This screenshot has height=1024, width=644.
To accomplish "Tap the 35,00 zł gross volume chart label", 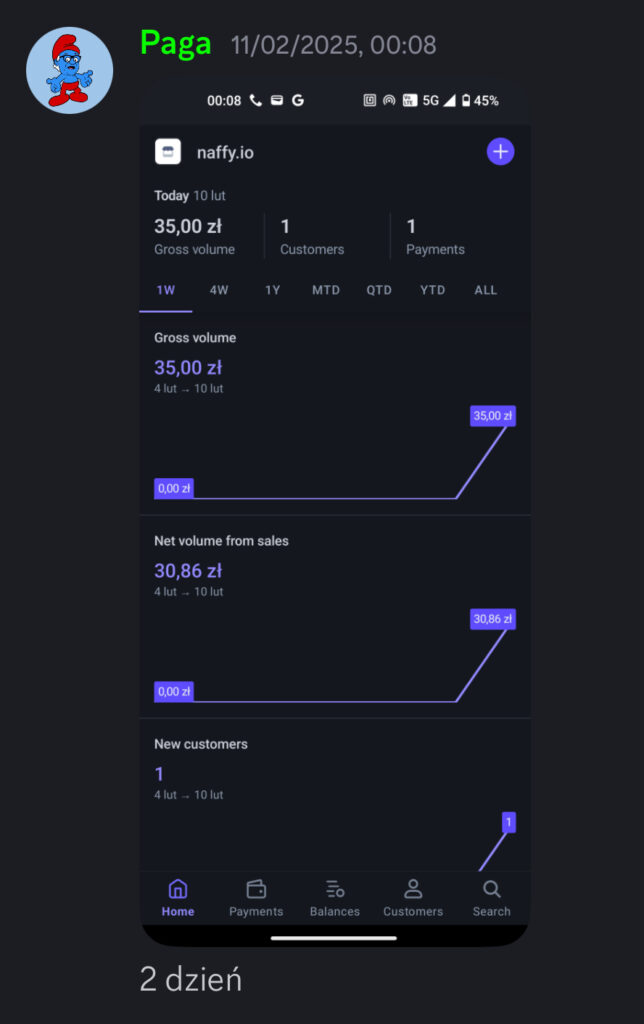I will click(493, 416).
